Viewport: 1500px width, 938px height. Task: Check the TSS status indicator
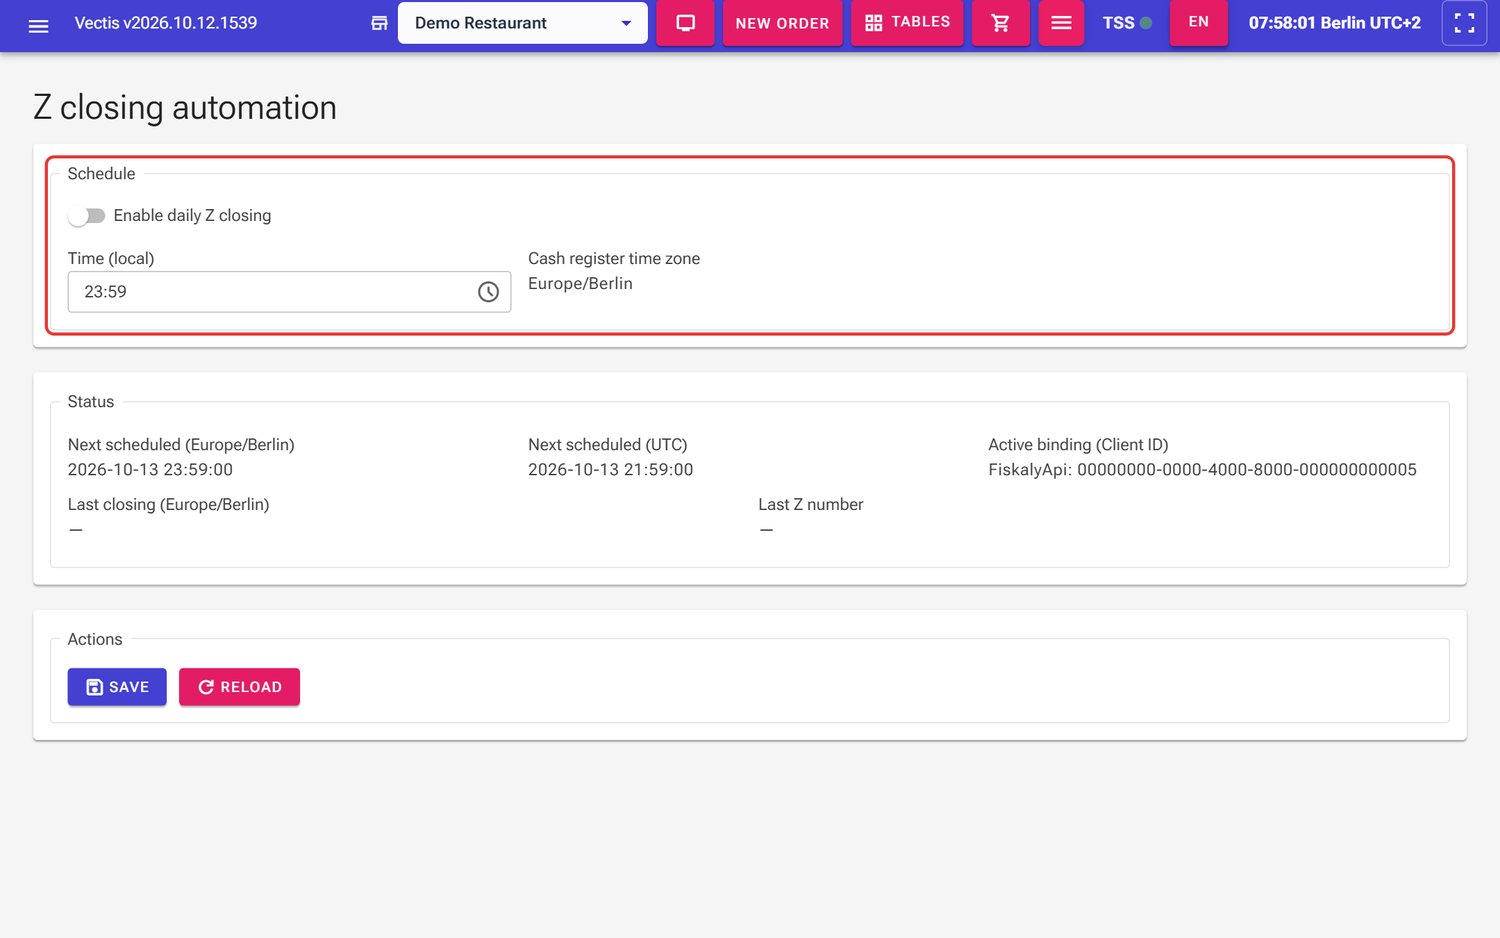[x=1127, y=23]
